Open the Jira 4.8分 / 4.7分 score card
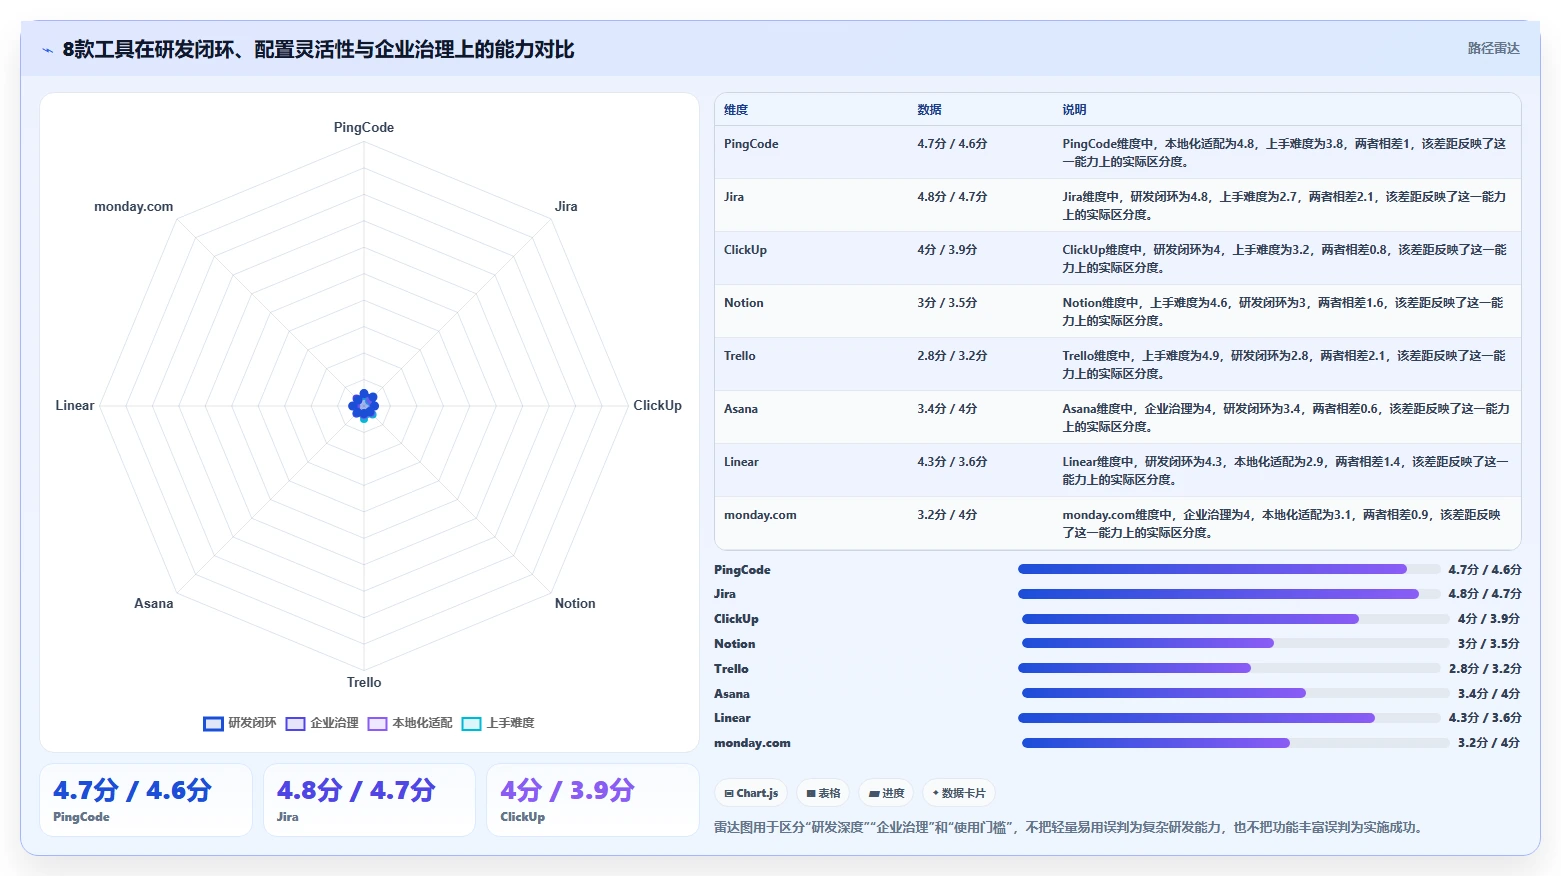The width and height of the screenshot is (1561, 876). pos(369,800)
